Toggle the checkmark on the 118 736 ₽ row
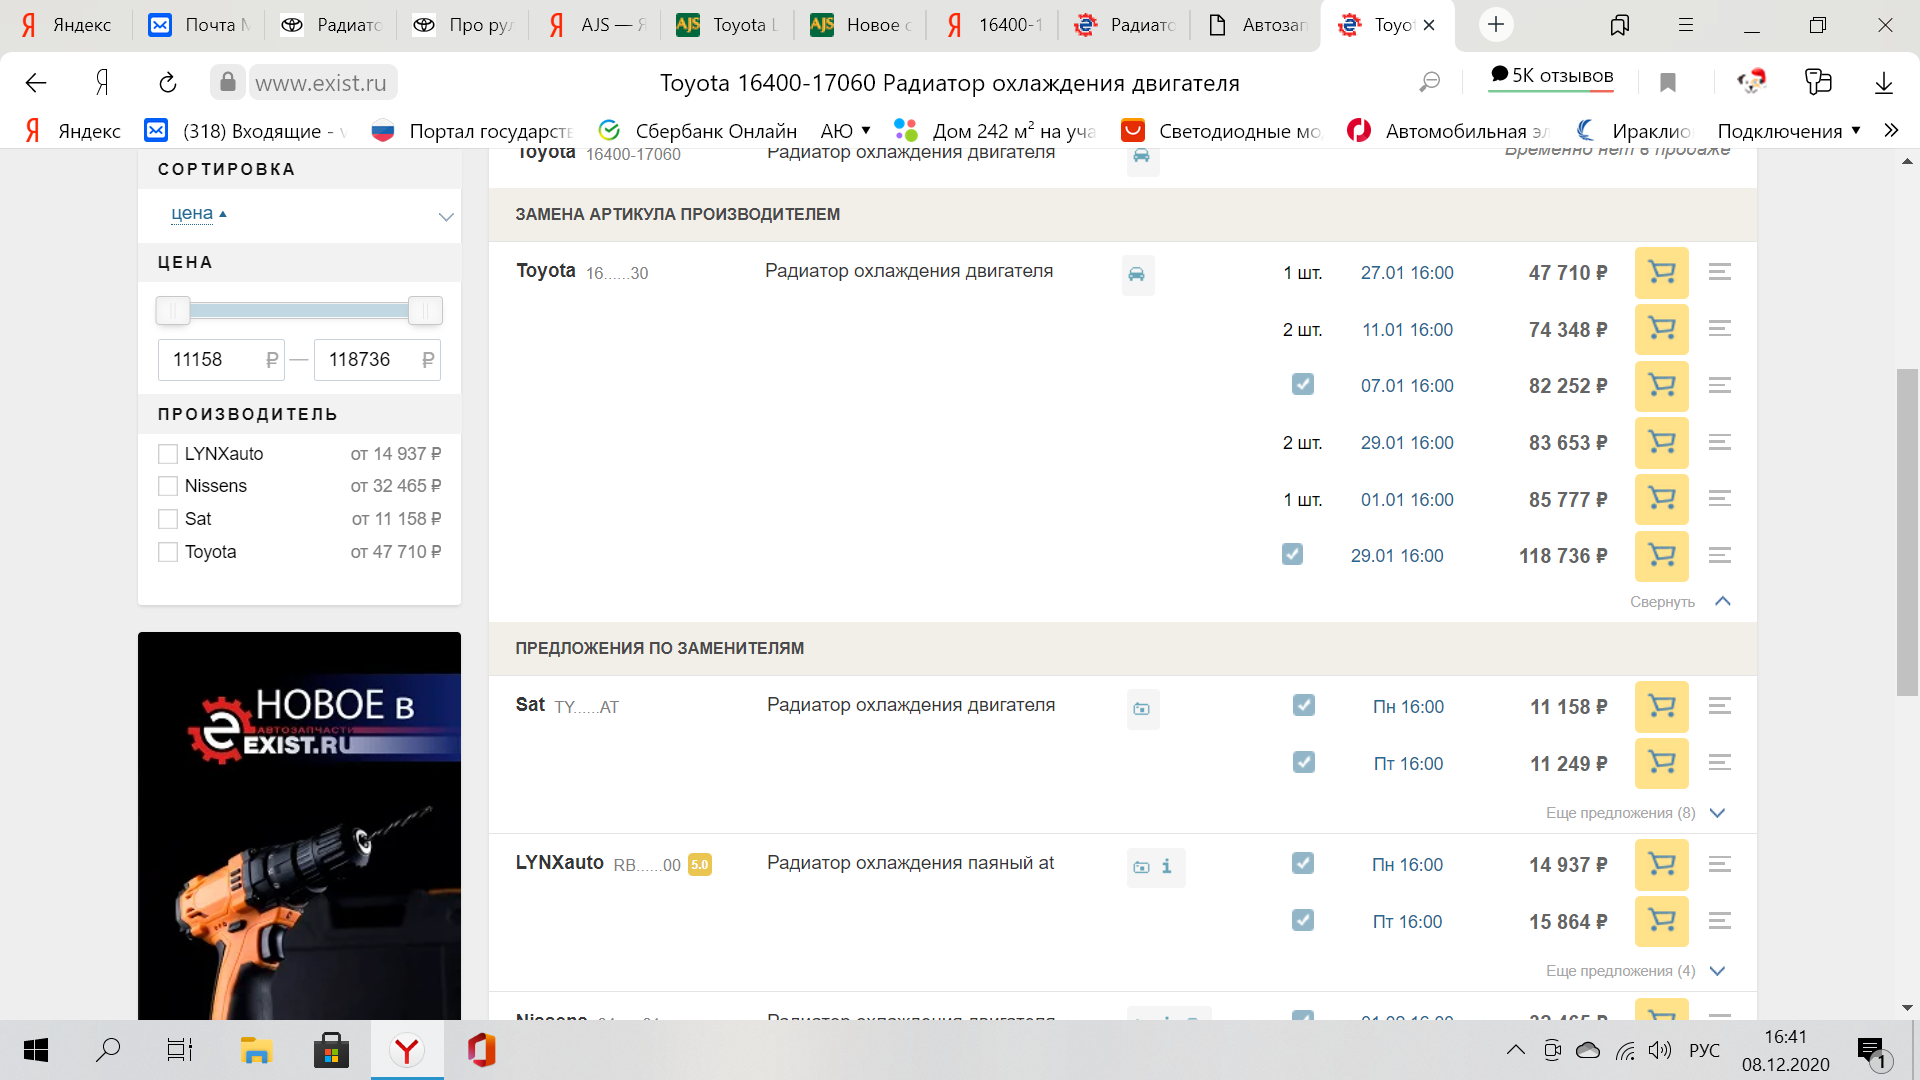The width and height of the screenshot is (1920, 1080). point(1292,554)
